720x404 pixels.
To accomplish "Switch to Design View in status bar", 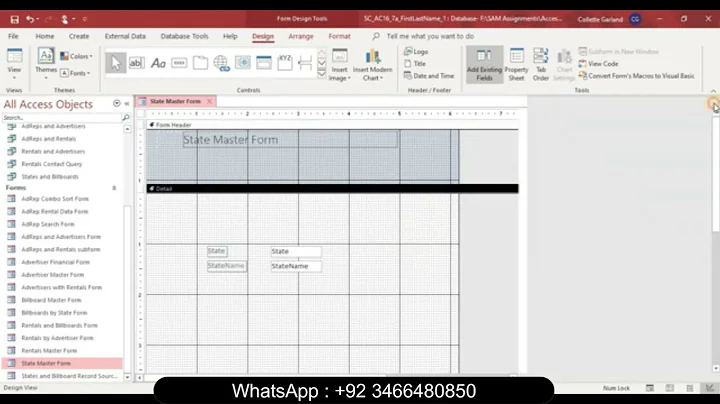I will click(x=710, y=388).
